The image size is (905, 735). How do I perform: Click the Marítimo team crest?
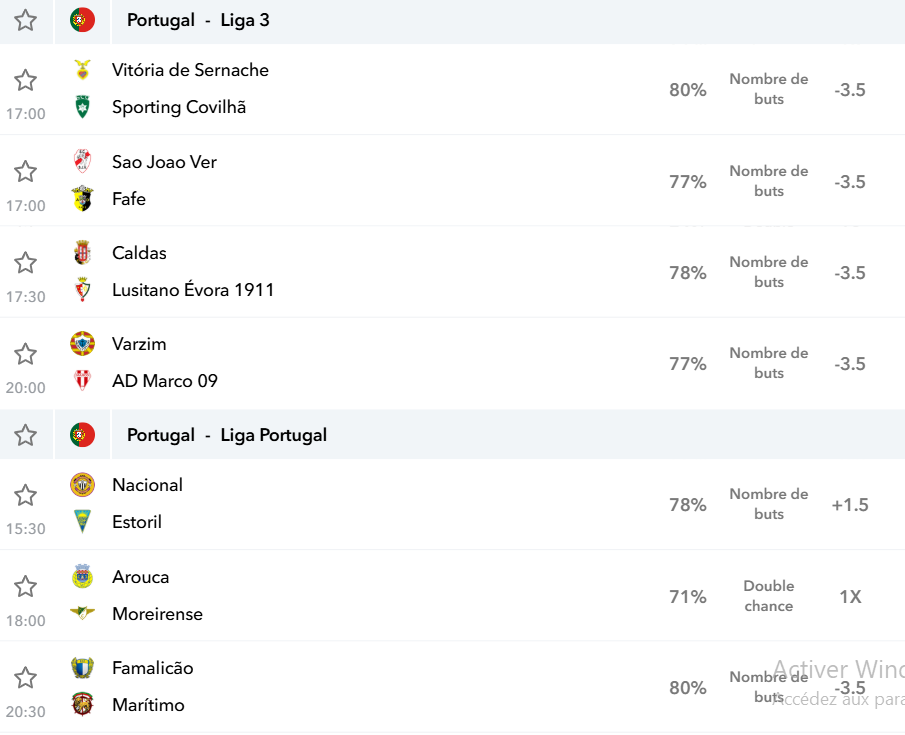click(x=83, y=704)
